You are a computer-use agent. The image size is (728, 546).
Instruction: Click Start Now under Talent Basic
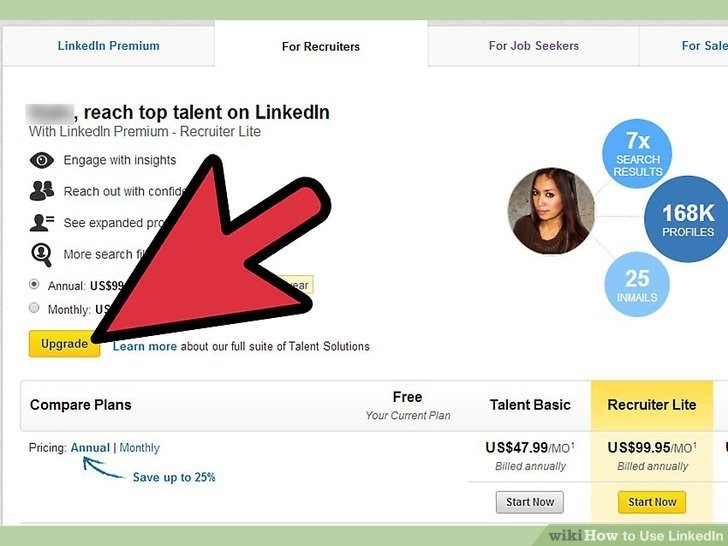[529, 502]
